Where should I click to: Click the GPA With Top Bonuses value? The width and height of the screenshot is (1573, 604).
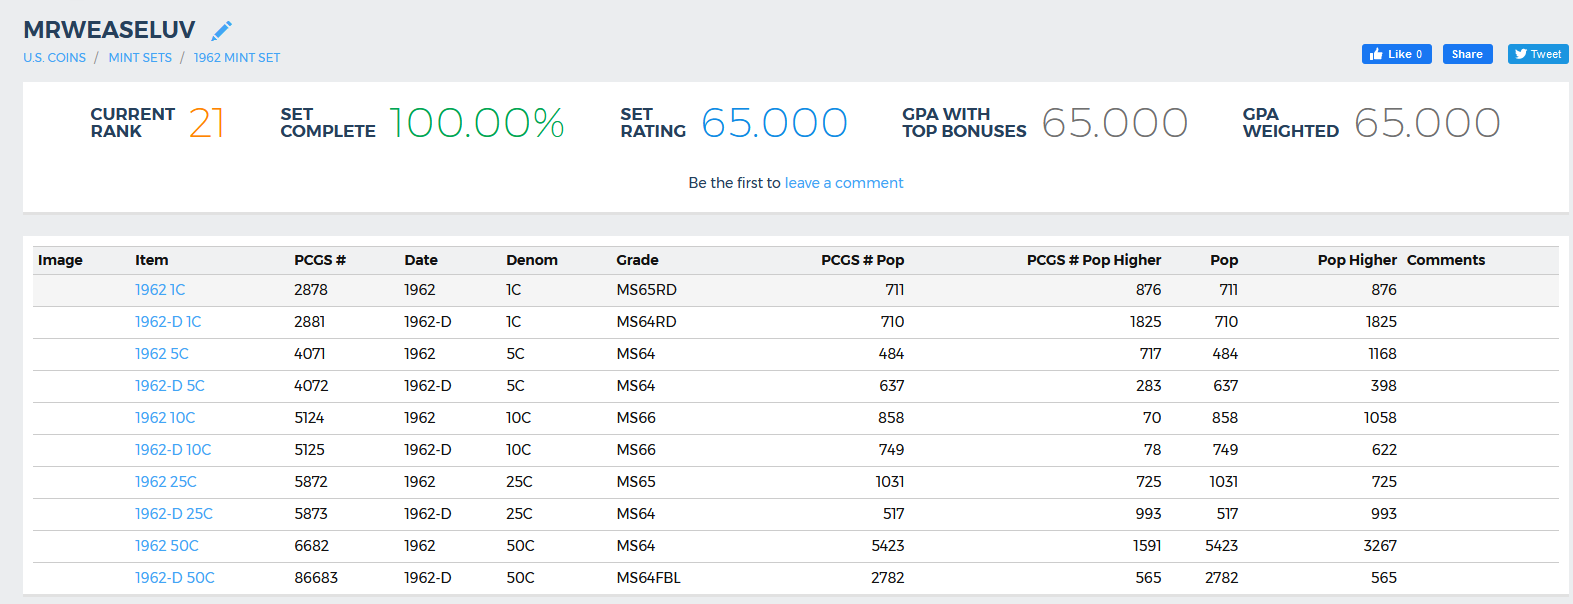(x=1115, y=123)
